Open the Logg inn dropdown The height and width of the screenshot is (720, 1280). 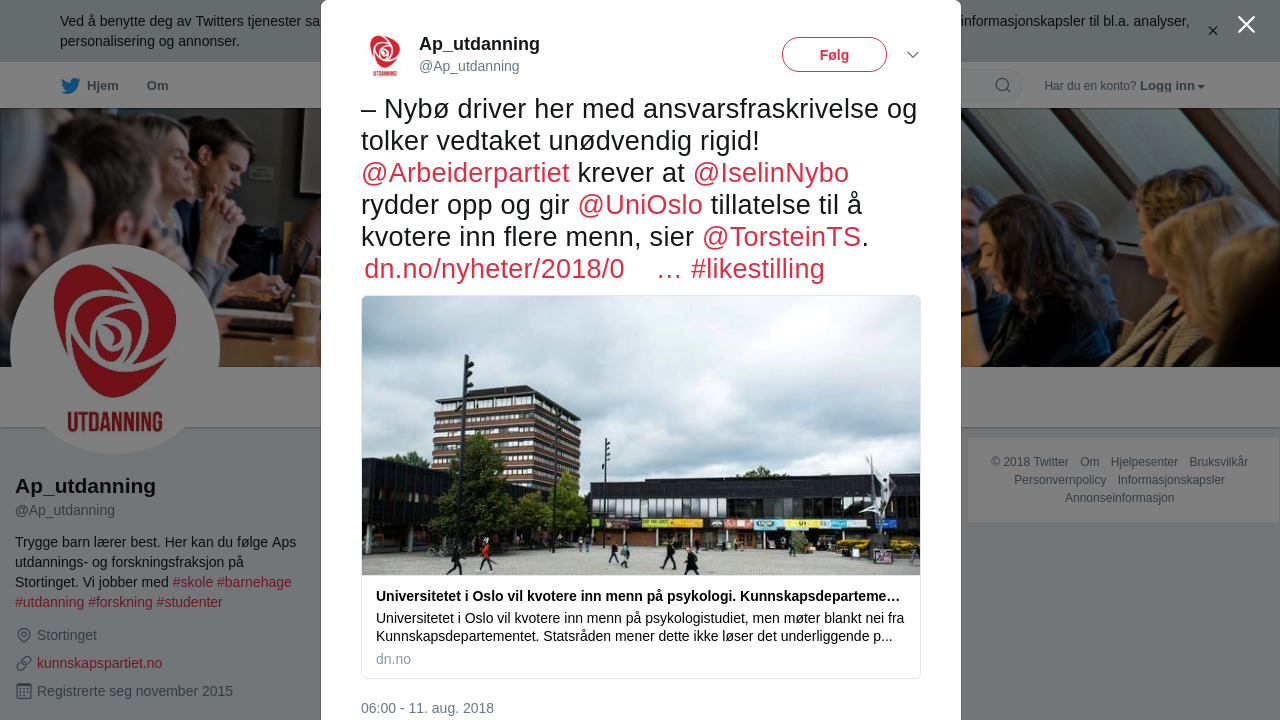click(x=1172, y=86)
